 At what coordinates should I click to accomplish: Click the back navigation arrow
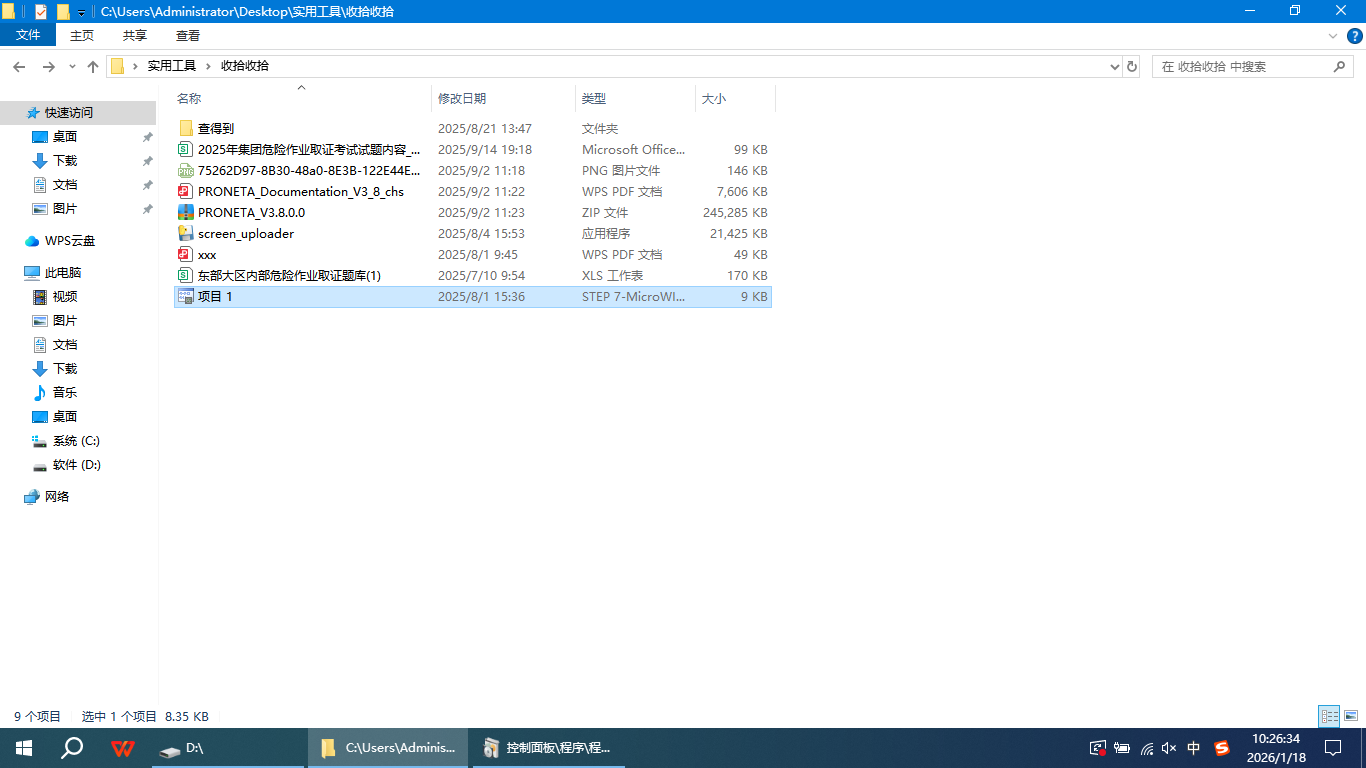pyautogui.click(x=19, y=66)
